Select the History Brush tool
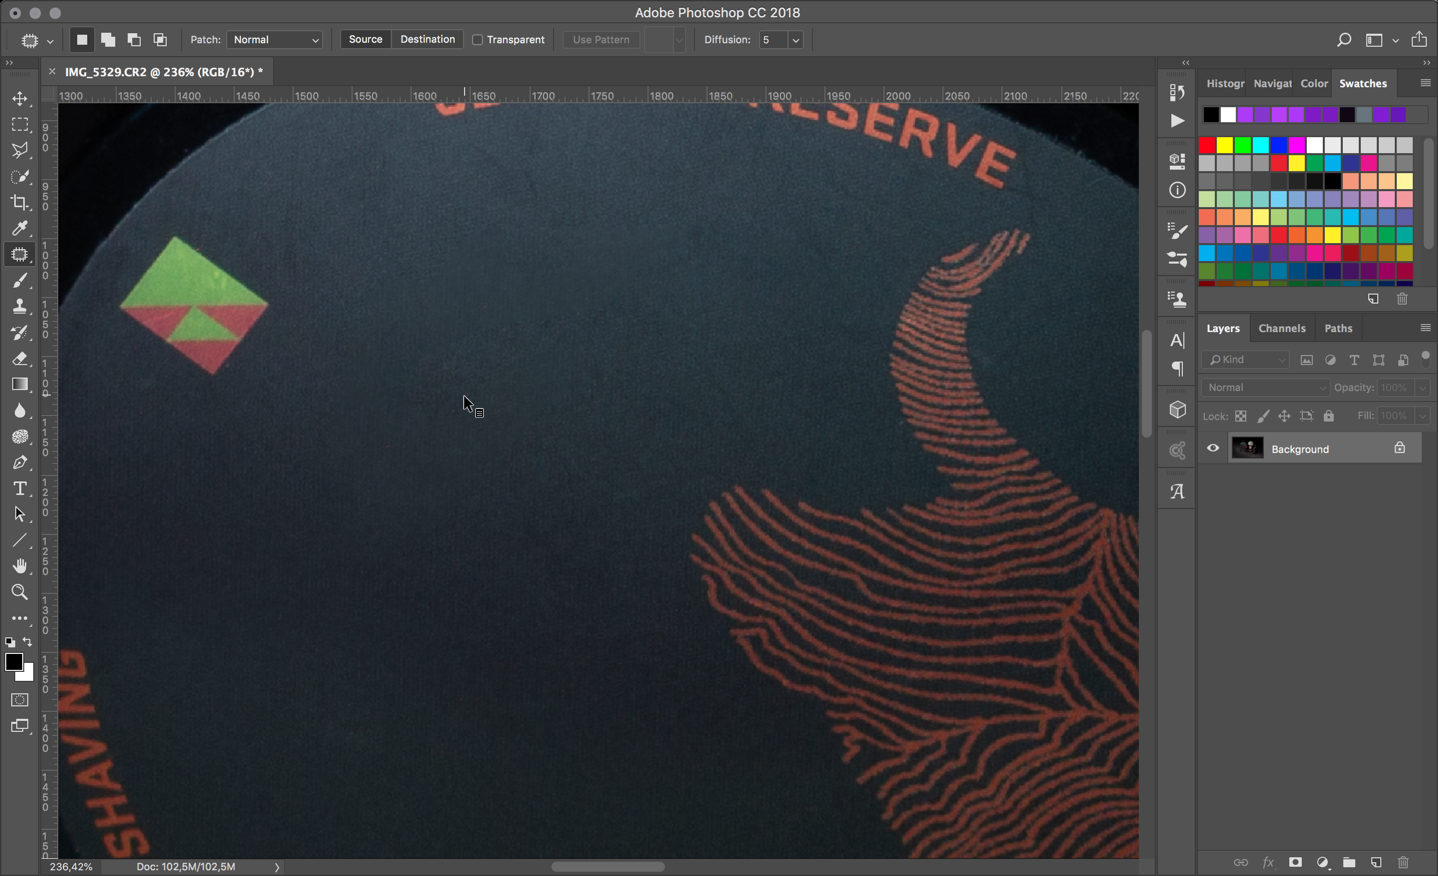Screen dimensions: 1438x876 pos(20,333)
